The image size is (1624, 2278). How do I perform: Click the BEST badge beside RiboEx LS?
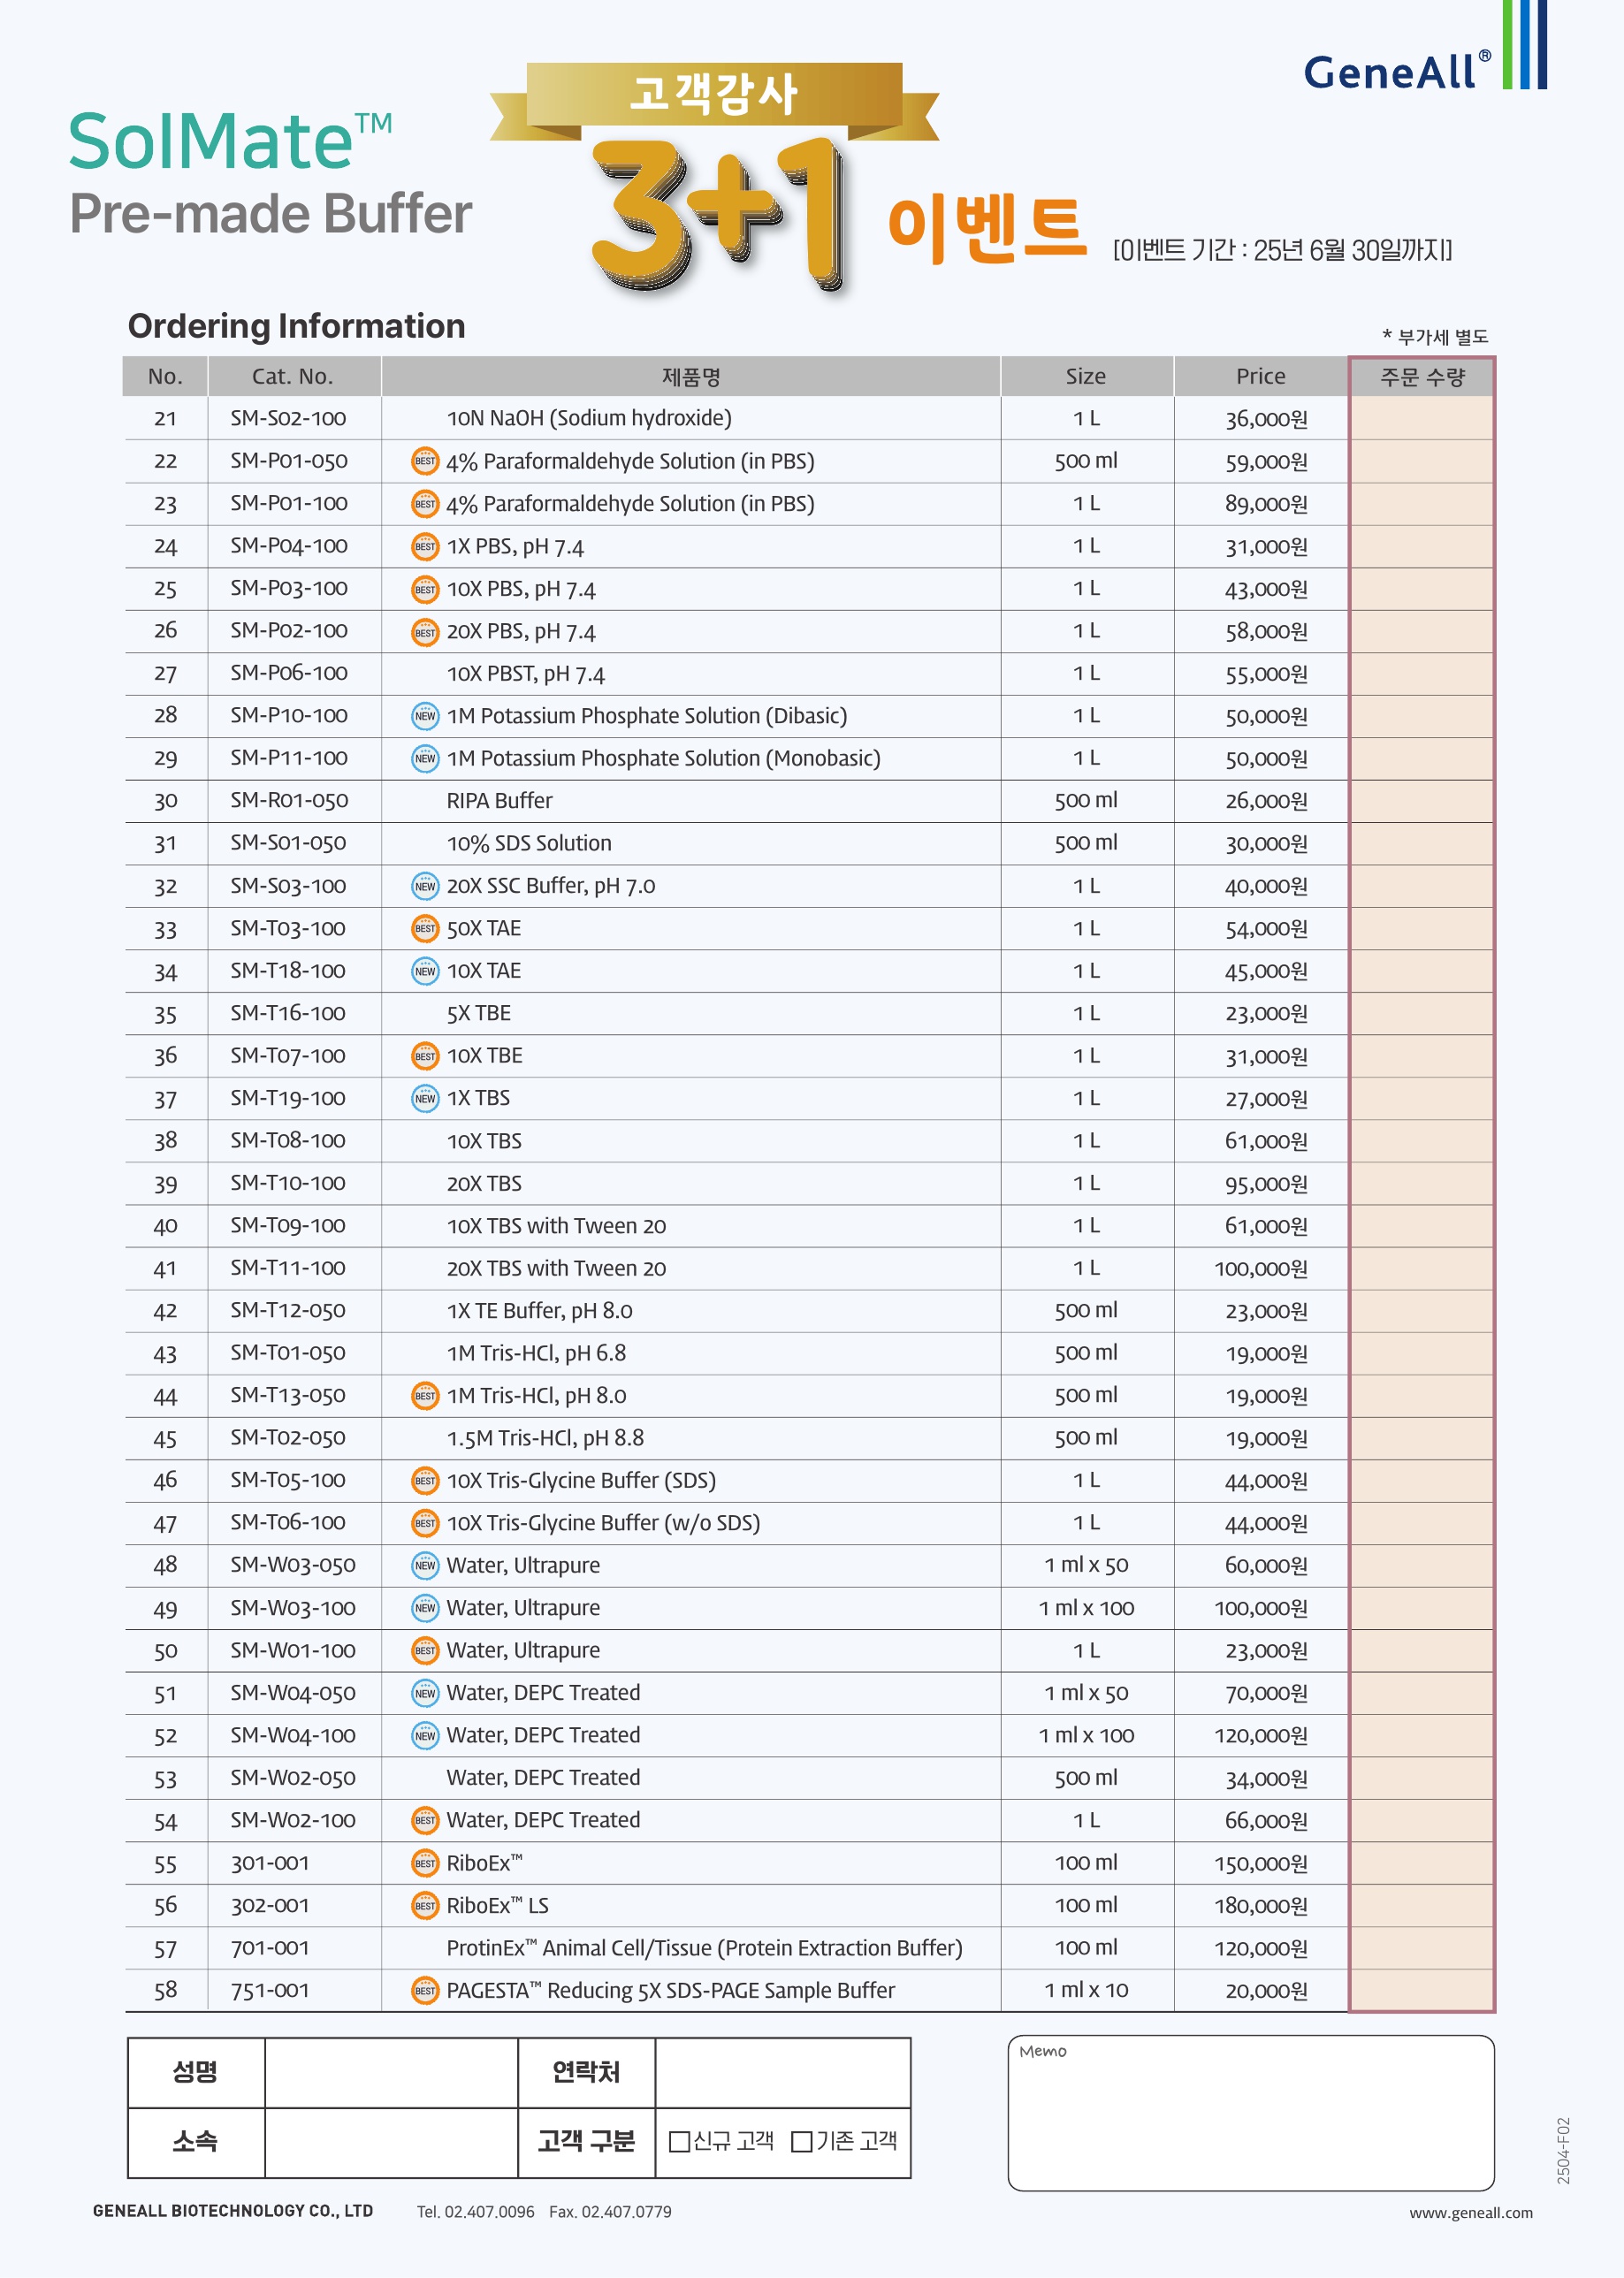[x=425, y=1905]
